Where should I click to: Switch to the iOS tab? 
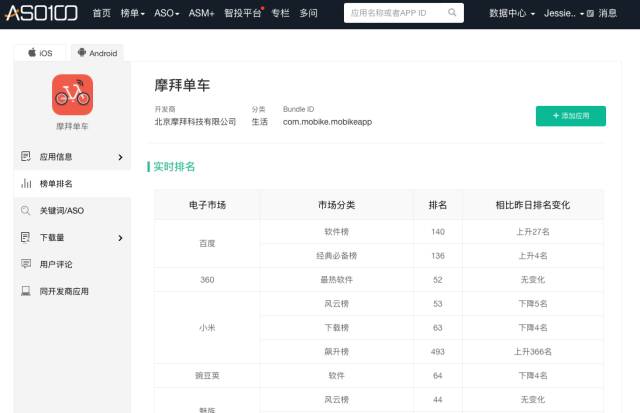coord(40,53)
